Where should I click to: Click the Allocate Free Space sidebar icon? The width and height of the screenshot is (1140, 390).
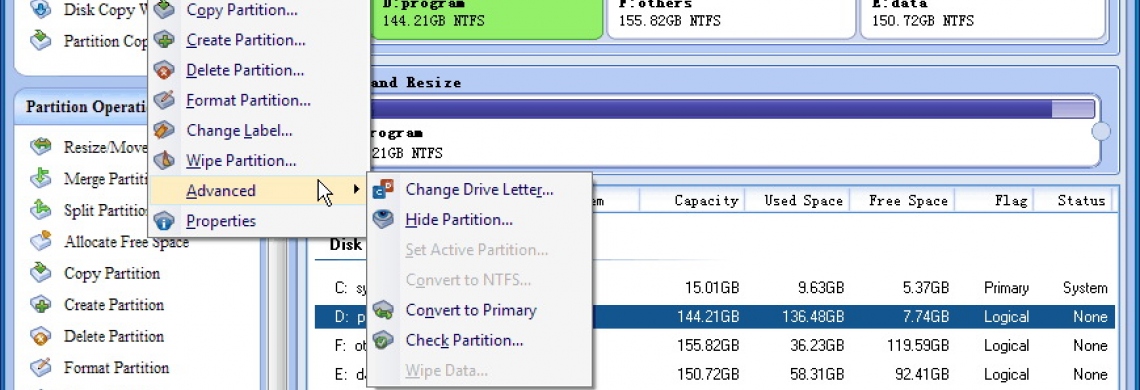tap(41, 241)
